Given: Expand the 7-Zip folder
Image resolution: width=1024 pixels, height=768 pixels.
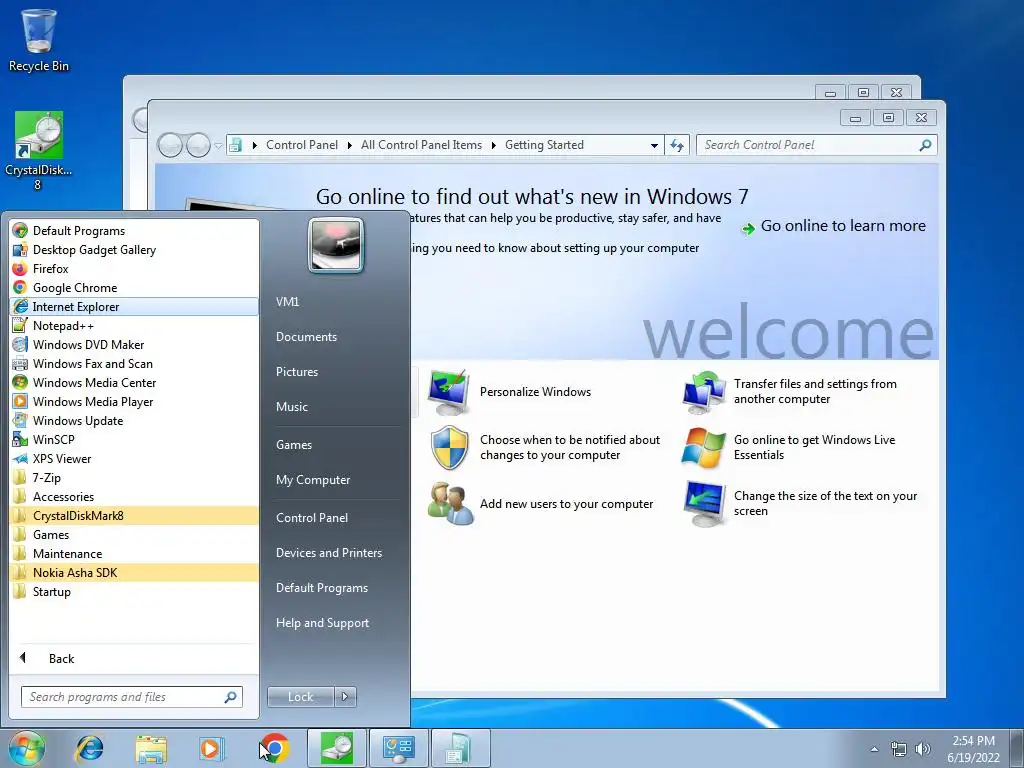Looking at the screenshot, I should 134,477.
